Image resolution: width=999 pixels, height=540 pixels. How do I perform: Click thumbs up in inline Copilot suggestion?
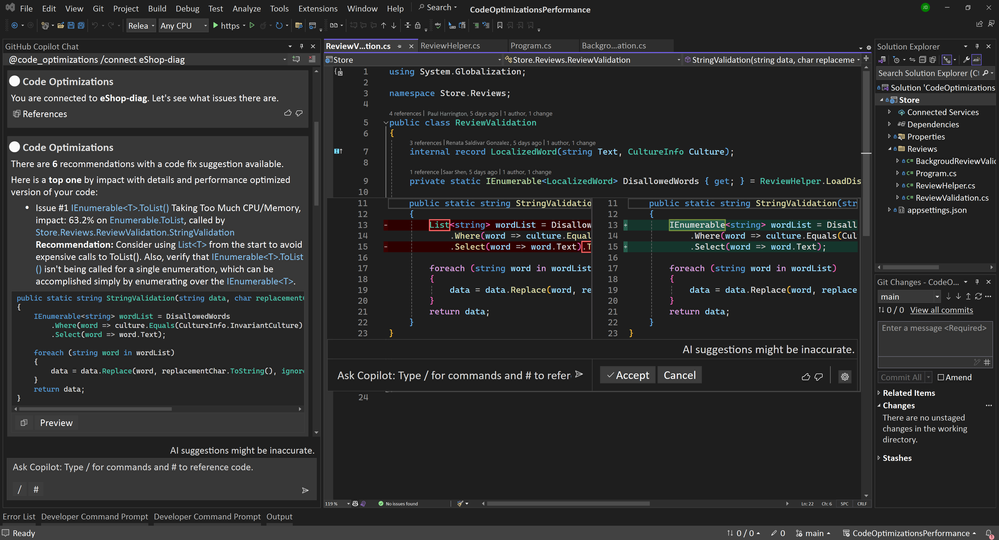(806, 376)
